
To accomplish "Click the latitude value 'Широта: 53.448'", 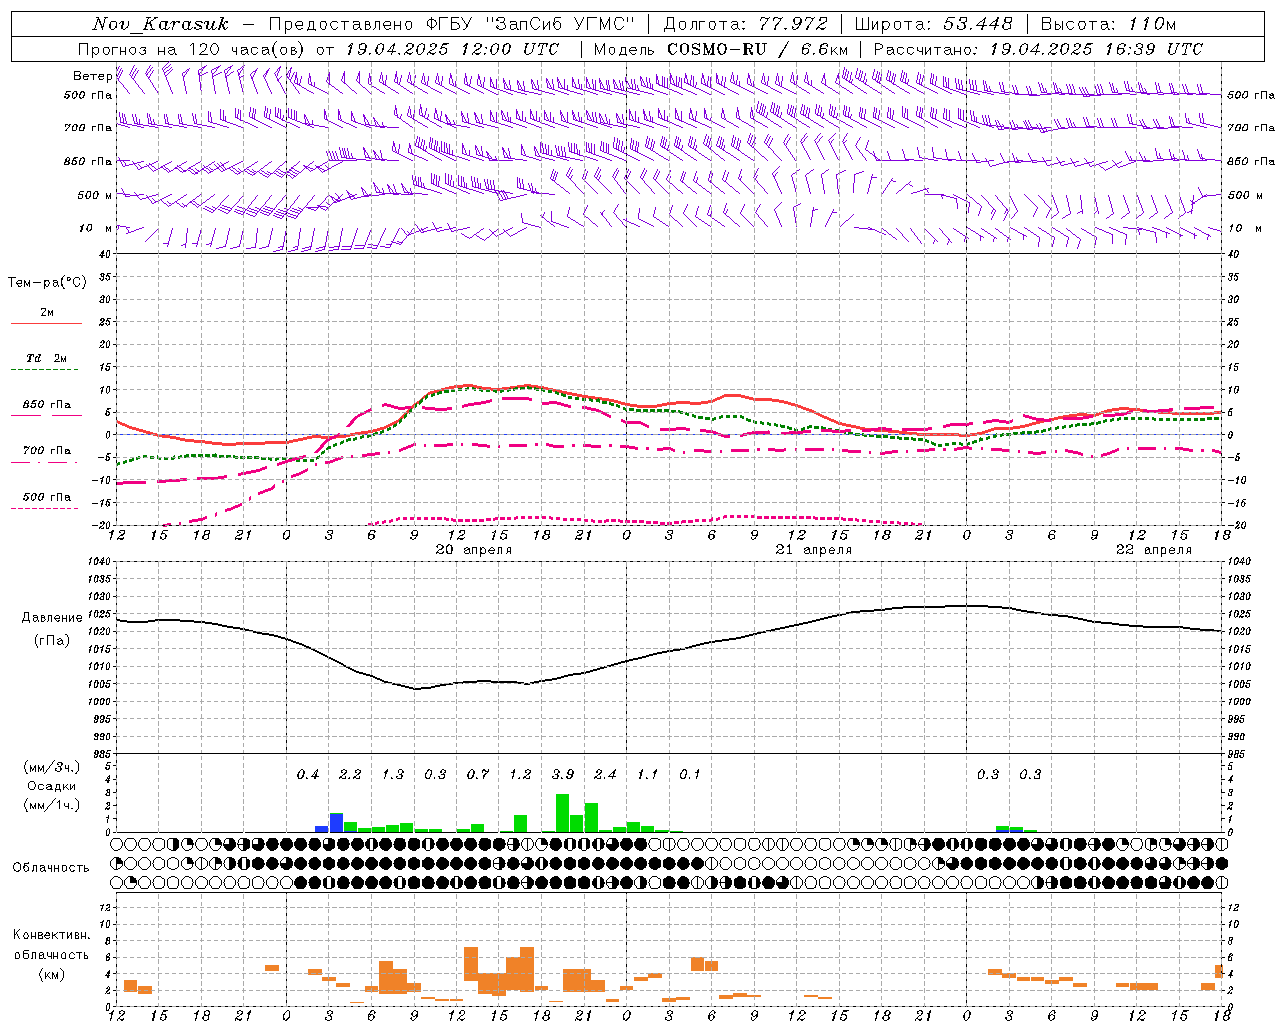I will coord(933,24).
